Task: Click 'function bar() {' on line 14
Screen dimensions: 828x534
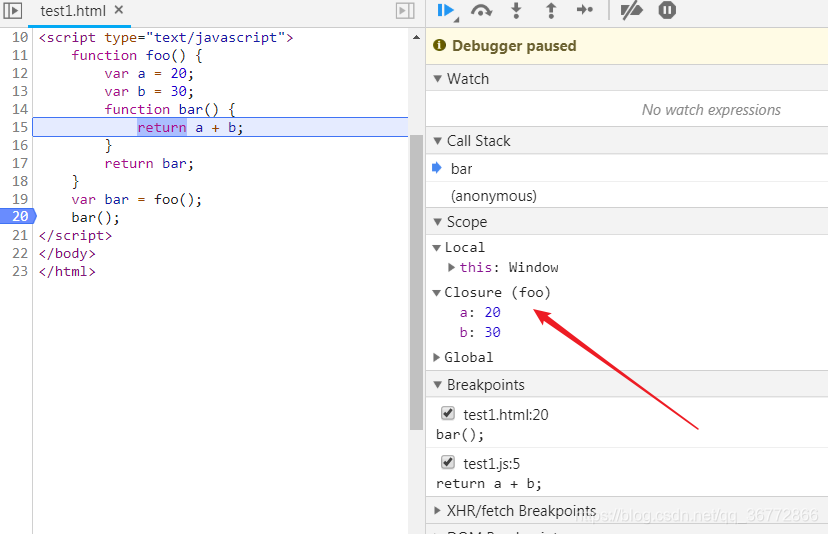Action: [170, 109]
